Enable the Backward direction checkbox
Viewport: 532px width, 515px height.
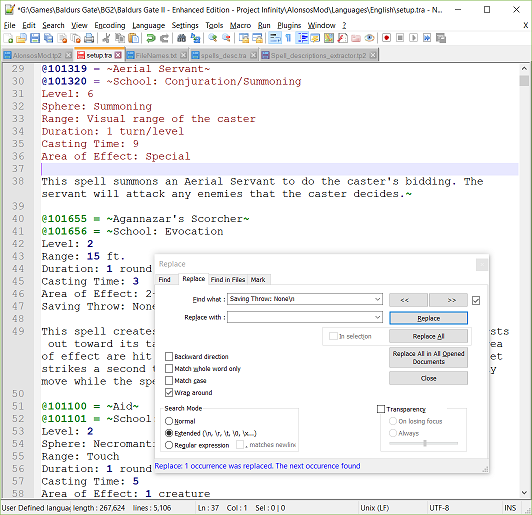click(x=169, y=356)
